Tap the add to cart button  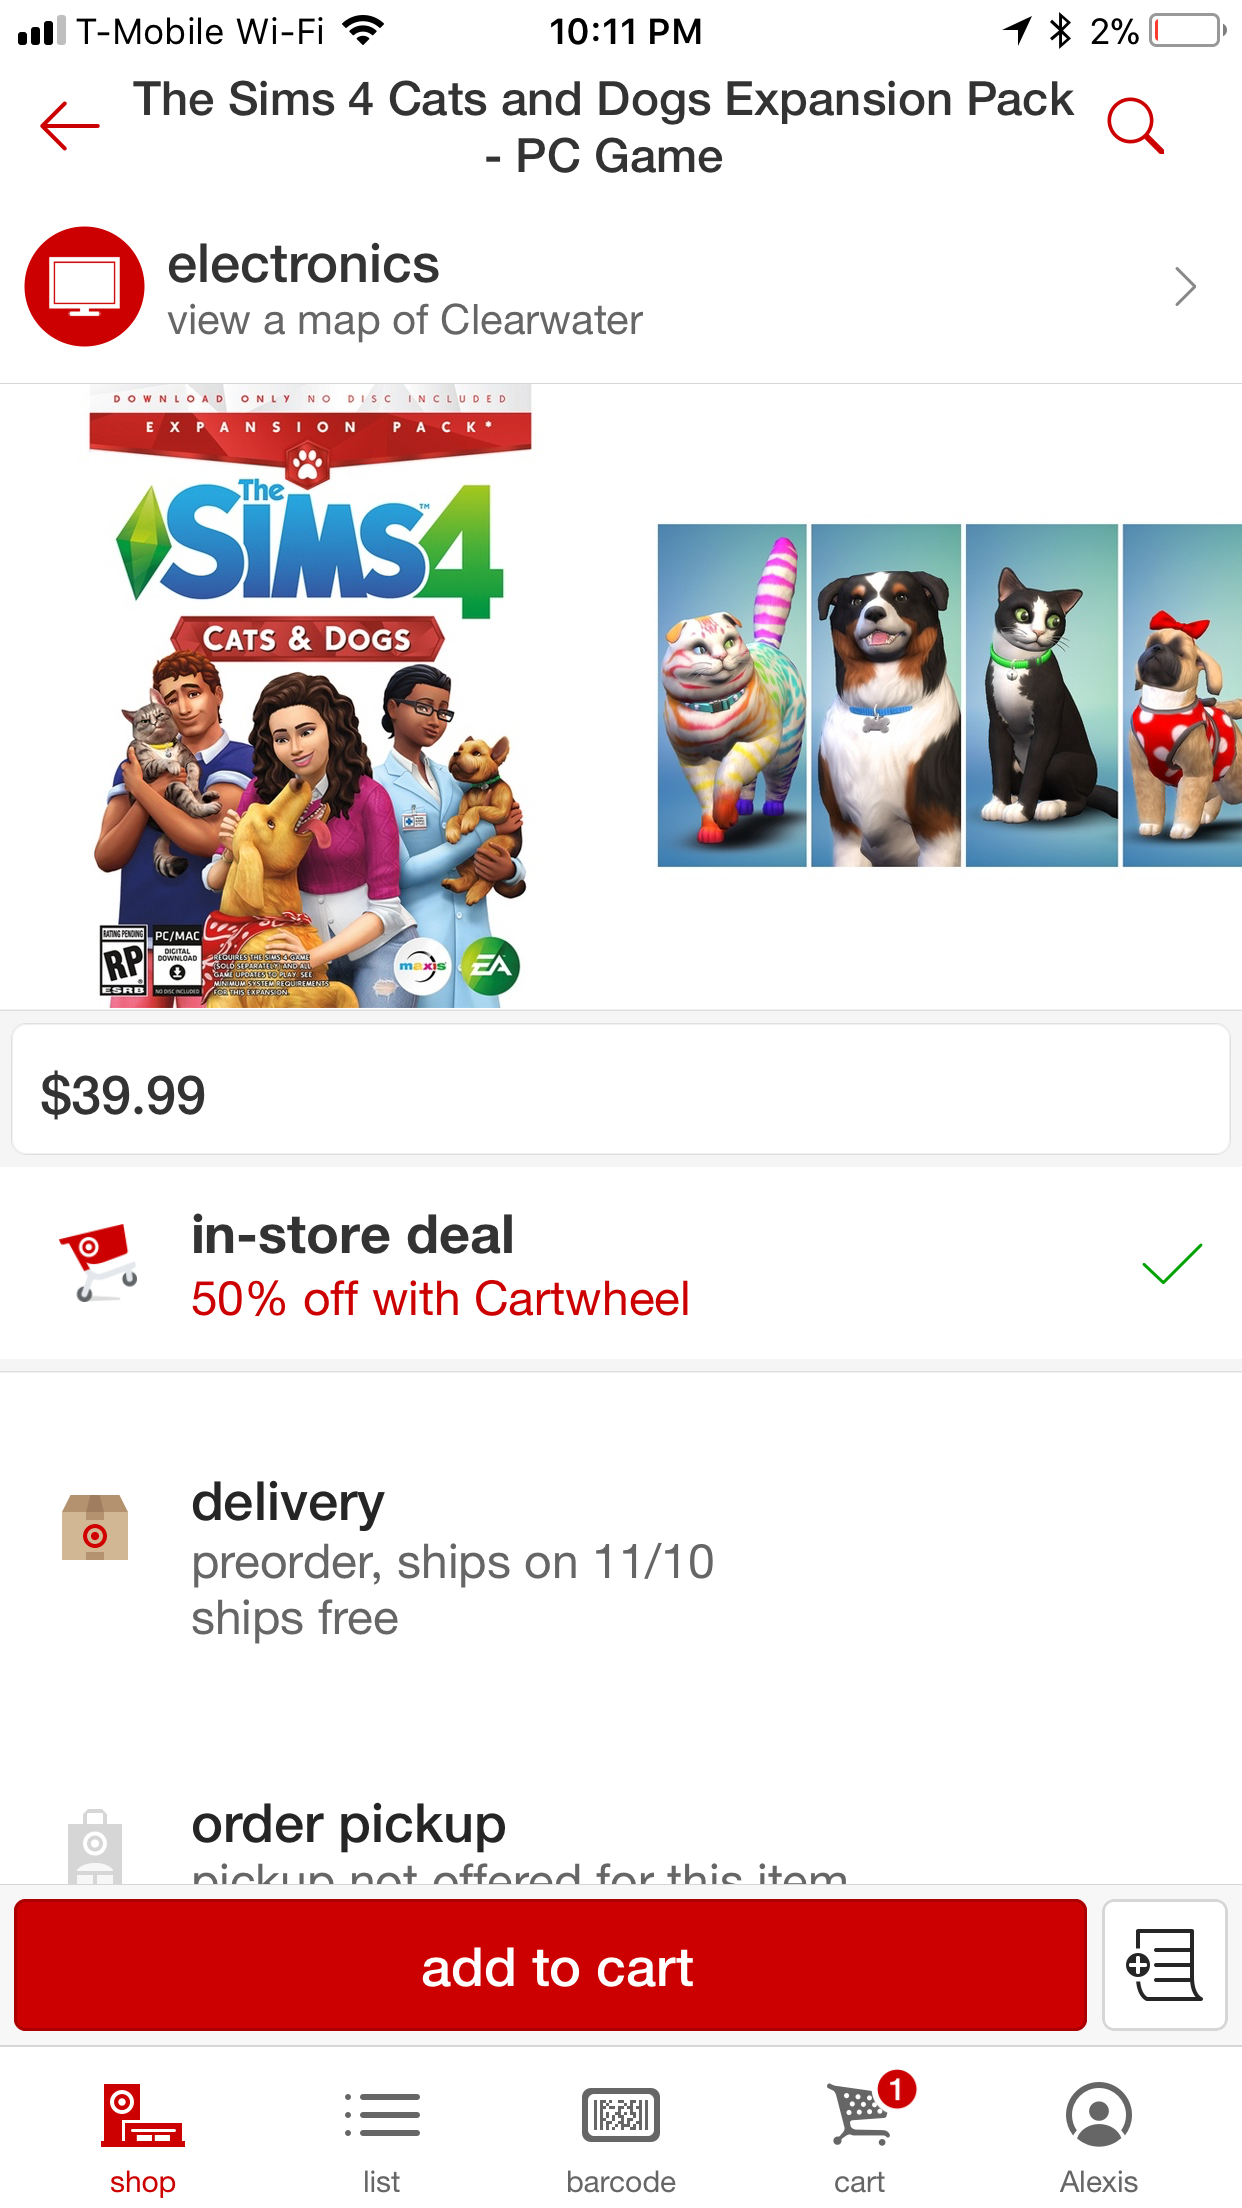pyautogui.click(x=550, y=1965)
